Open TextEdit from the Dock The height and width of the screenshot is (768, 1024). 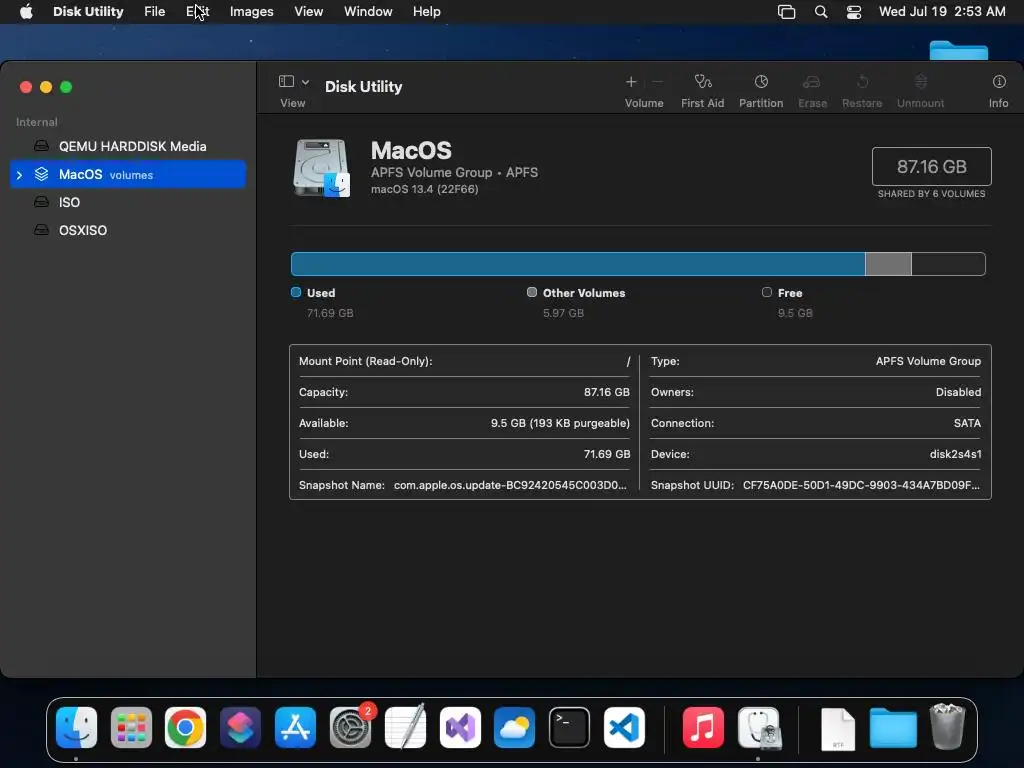click(x=405, y=728)
